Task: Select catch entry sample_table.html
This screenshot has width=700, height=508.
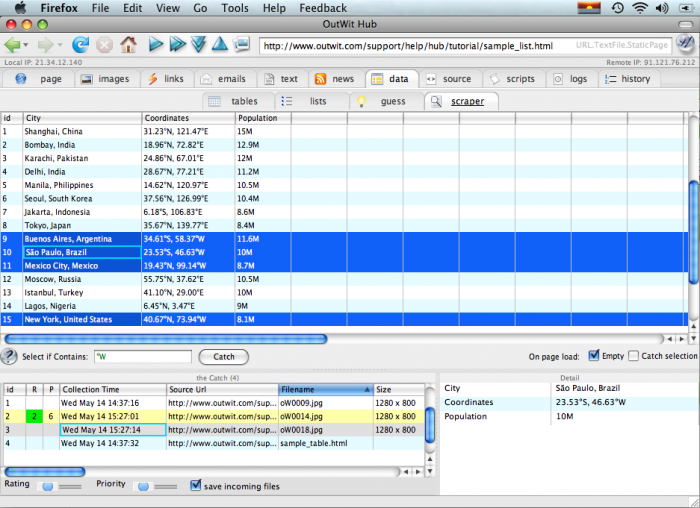Action: click(214, 443)
